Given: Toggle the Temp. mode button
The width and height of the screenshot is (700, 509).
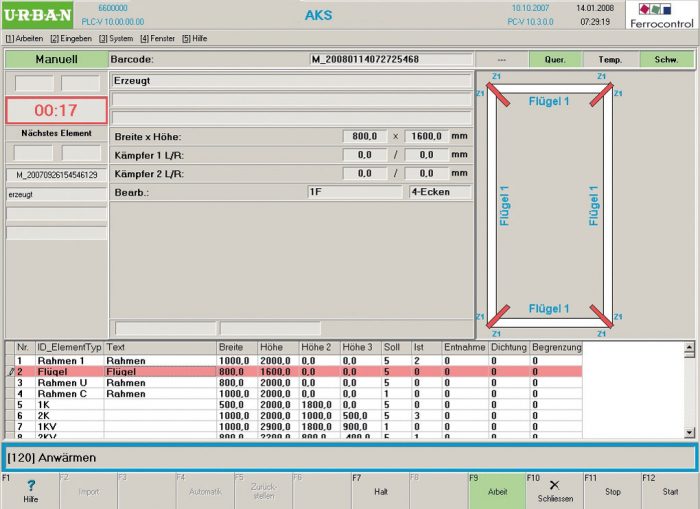Looking at the screenshot, I should point(610,60).
